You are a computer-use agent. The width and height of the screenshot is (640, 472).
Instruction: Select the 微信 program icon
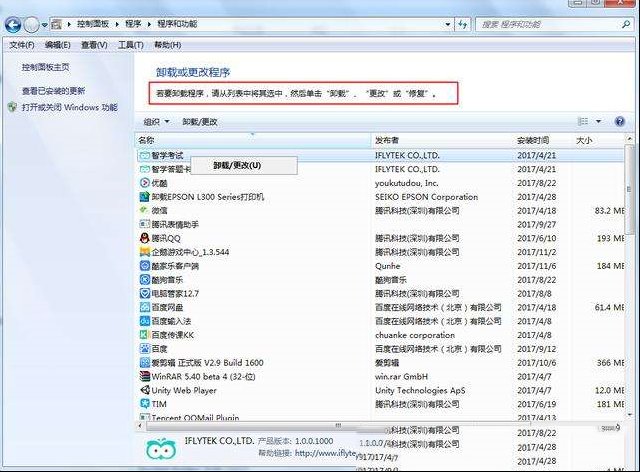145,210
